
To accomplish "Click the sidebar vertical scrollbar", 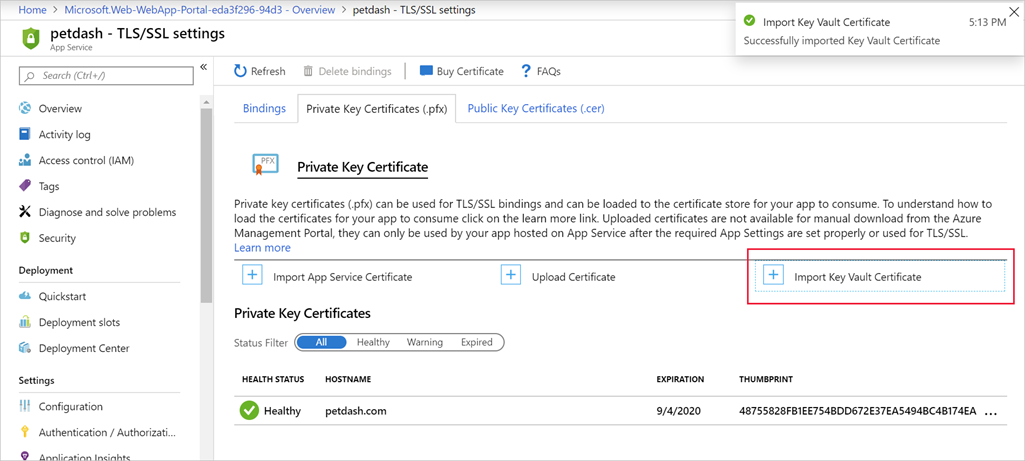I will (206, 203).
